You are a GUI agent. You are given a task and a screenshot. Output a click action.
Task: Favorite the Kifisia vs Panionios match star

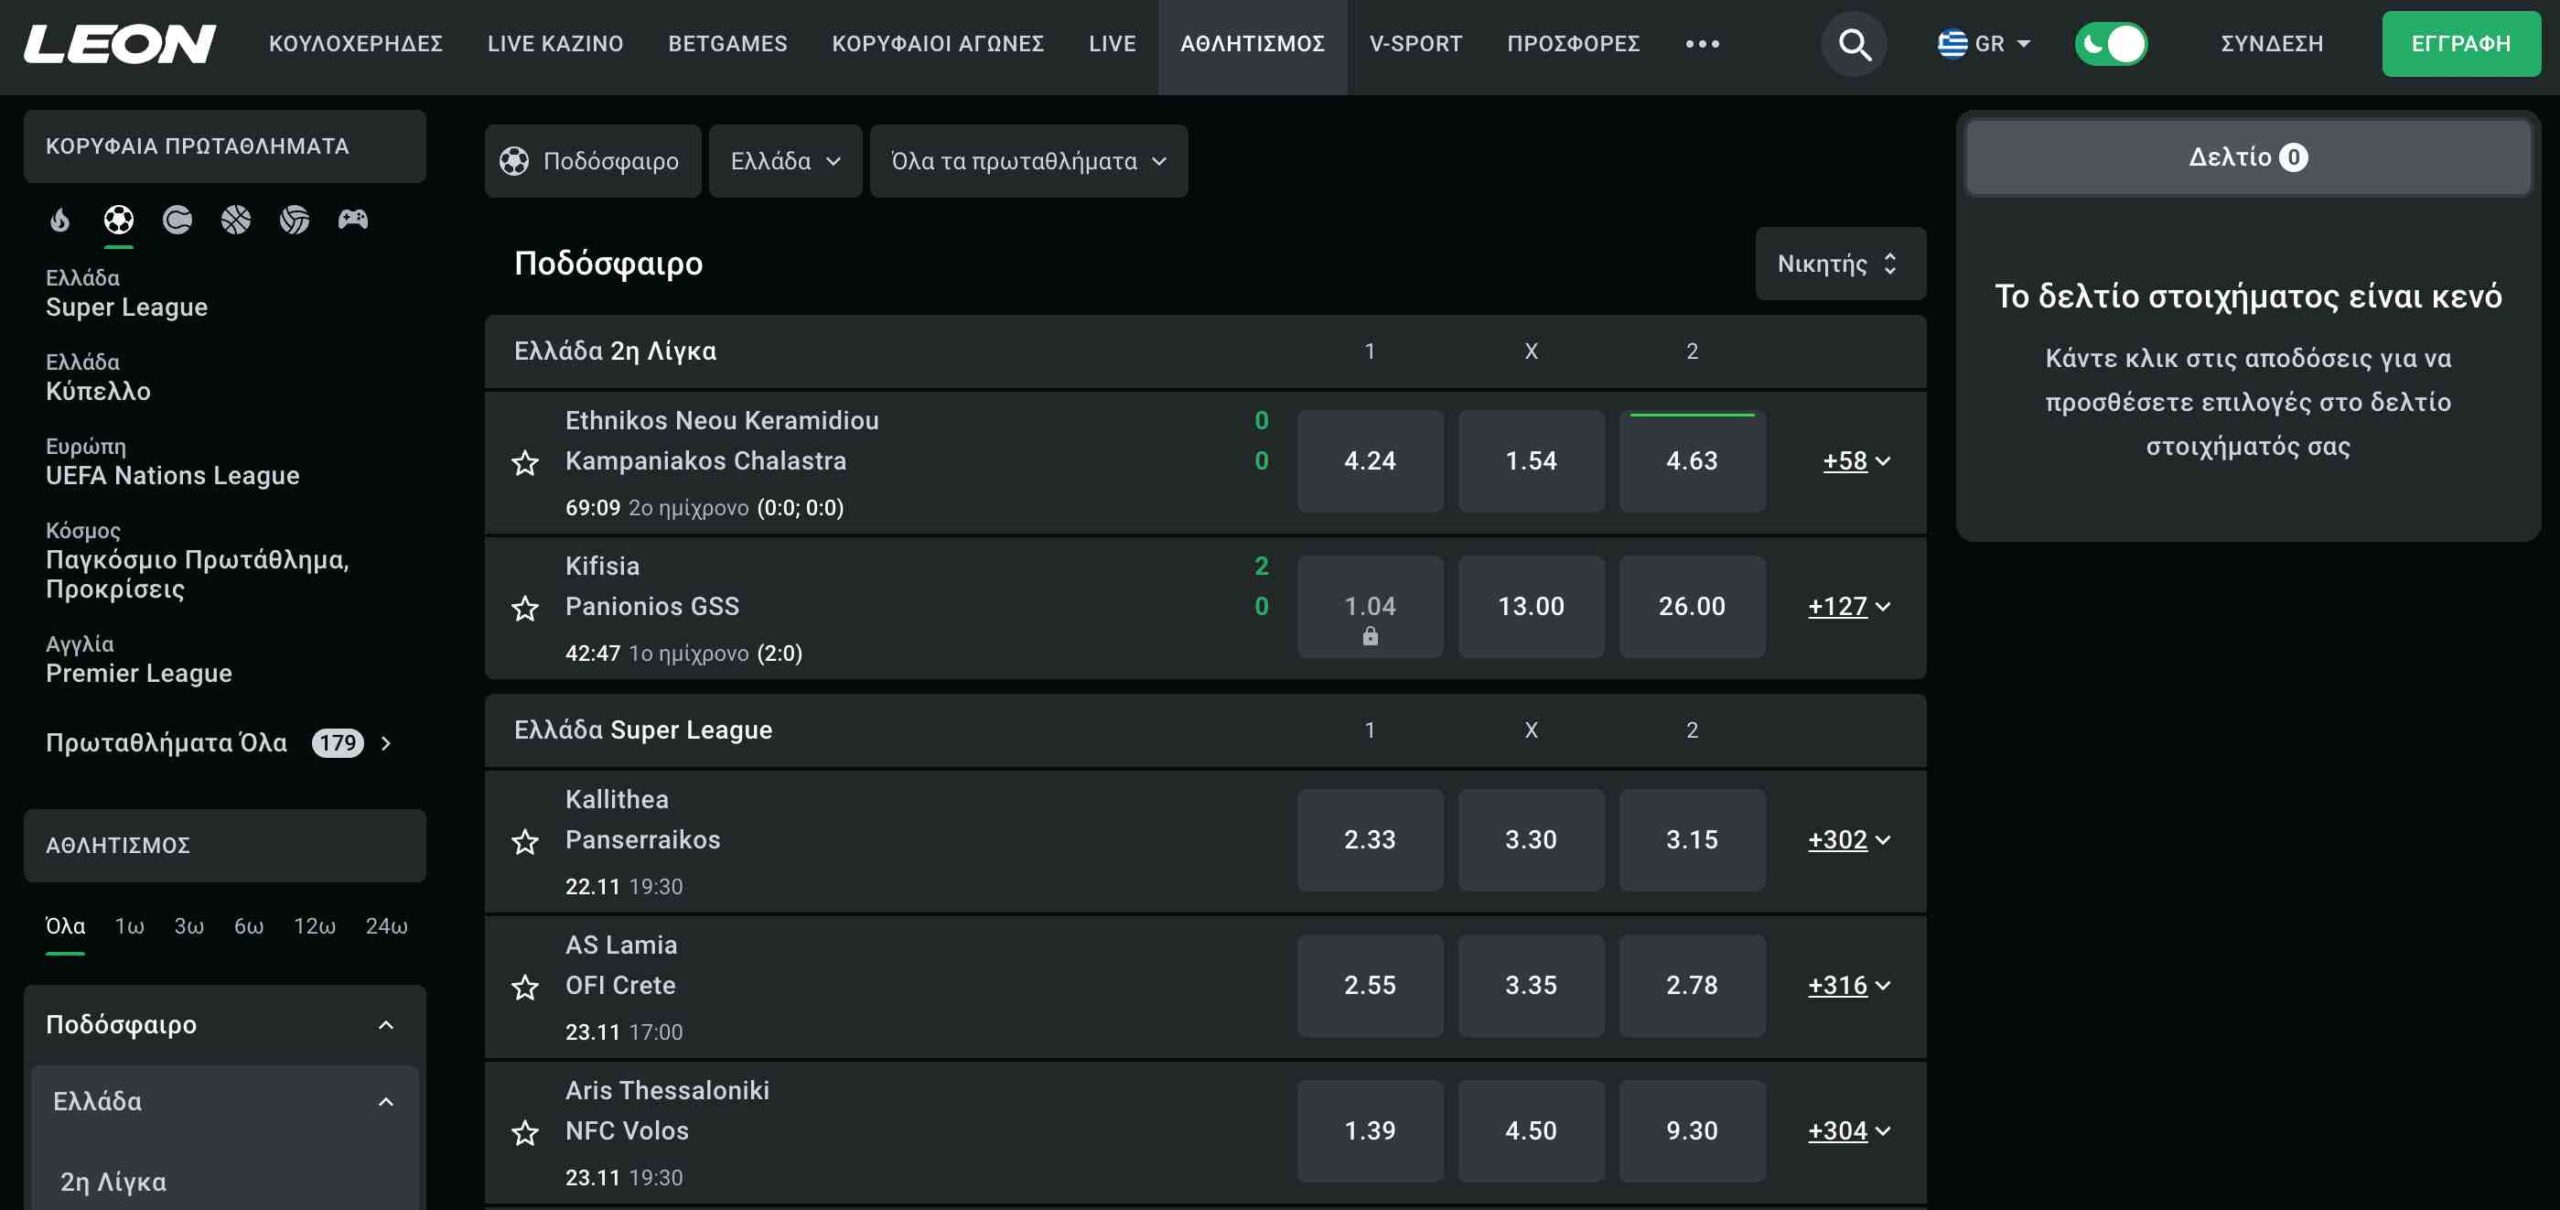[x=525, y=608]
